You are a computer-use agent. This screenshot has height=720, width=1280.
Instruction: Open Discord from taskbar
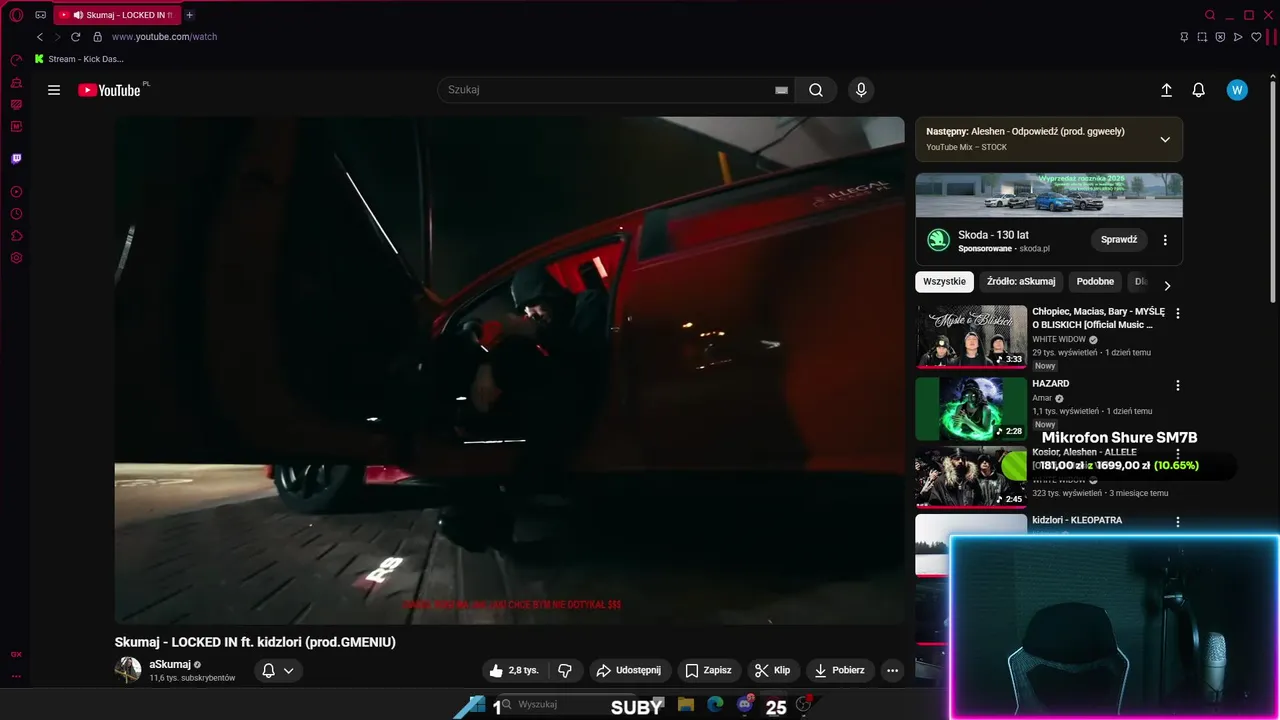(745, 705)
